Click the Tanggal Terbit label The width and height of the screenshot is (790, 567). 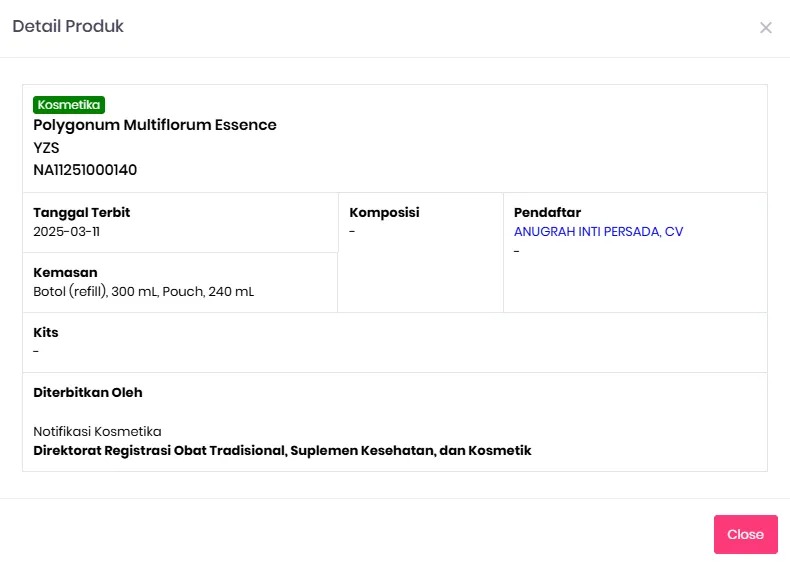[x=82, y=213]
